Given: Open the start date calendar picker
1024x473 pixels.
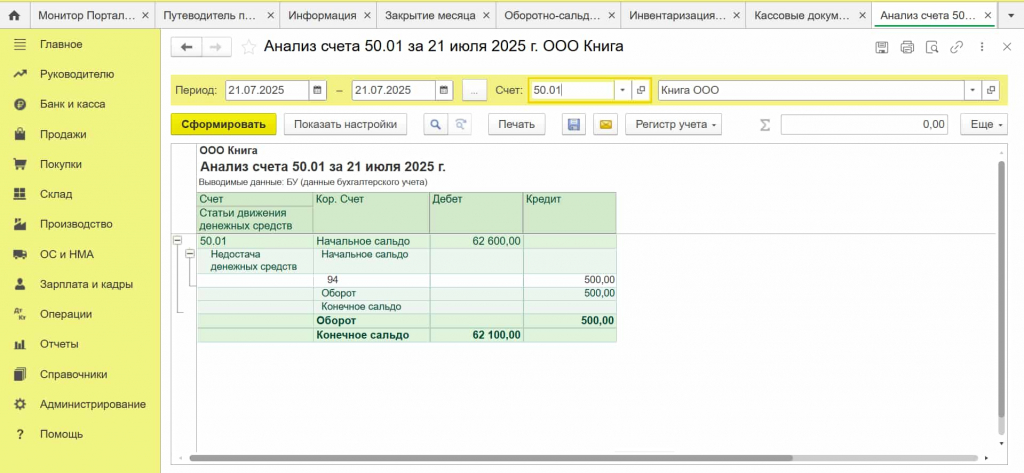Looking at the screenshot, I should pyautogui.click(x=317, y=90).
